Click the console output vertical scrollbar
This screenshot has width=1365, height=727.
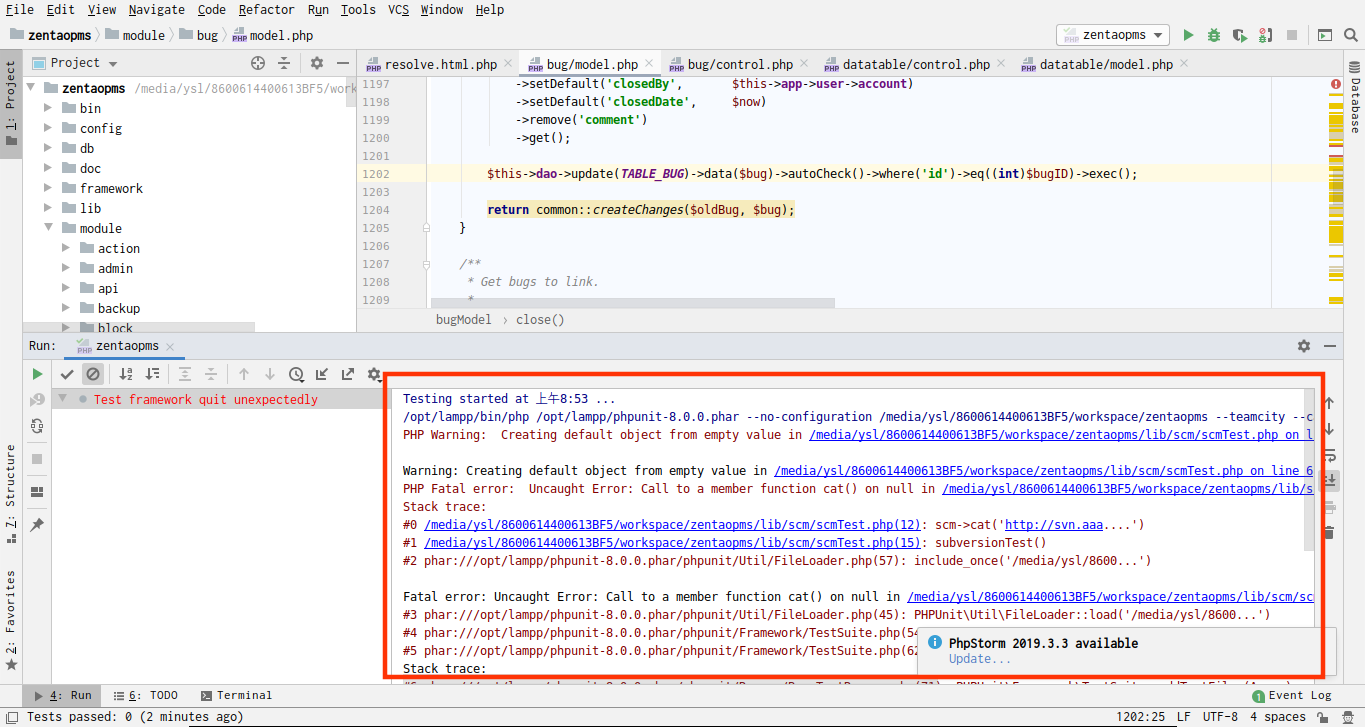1309,470
